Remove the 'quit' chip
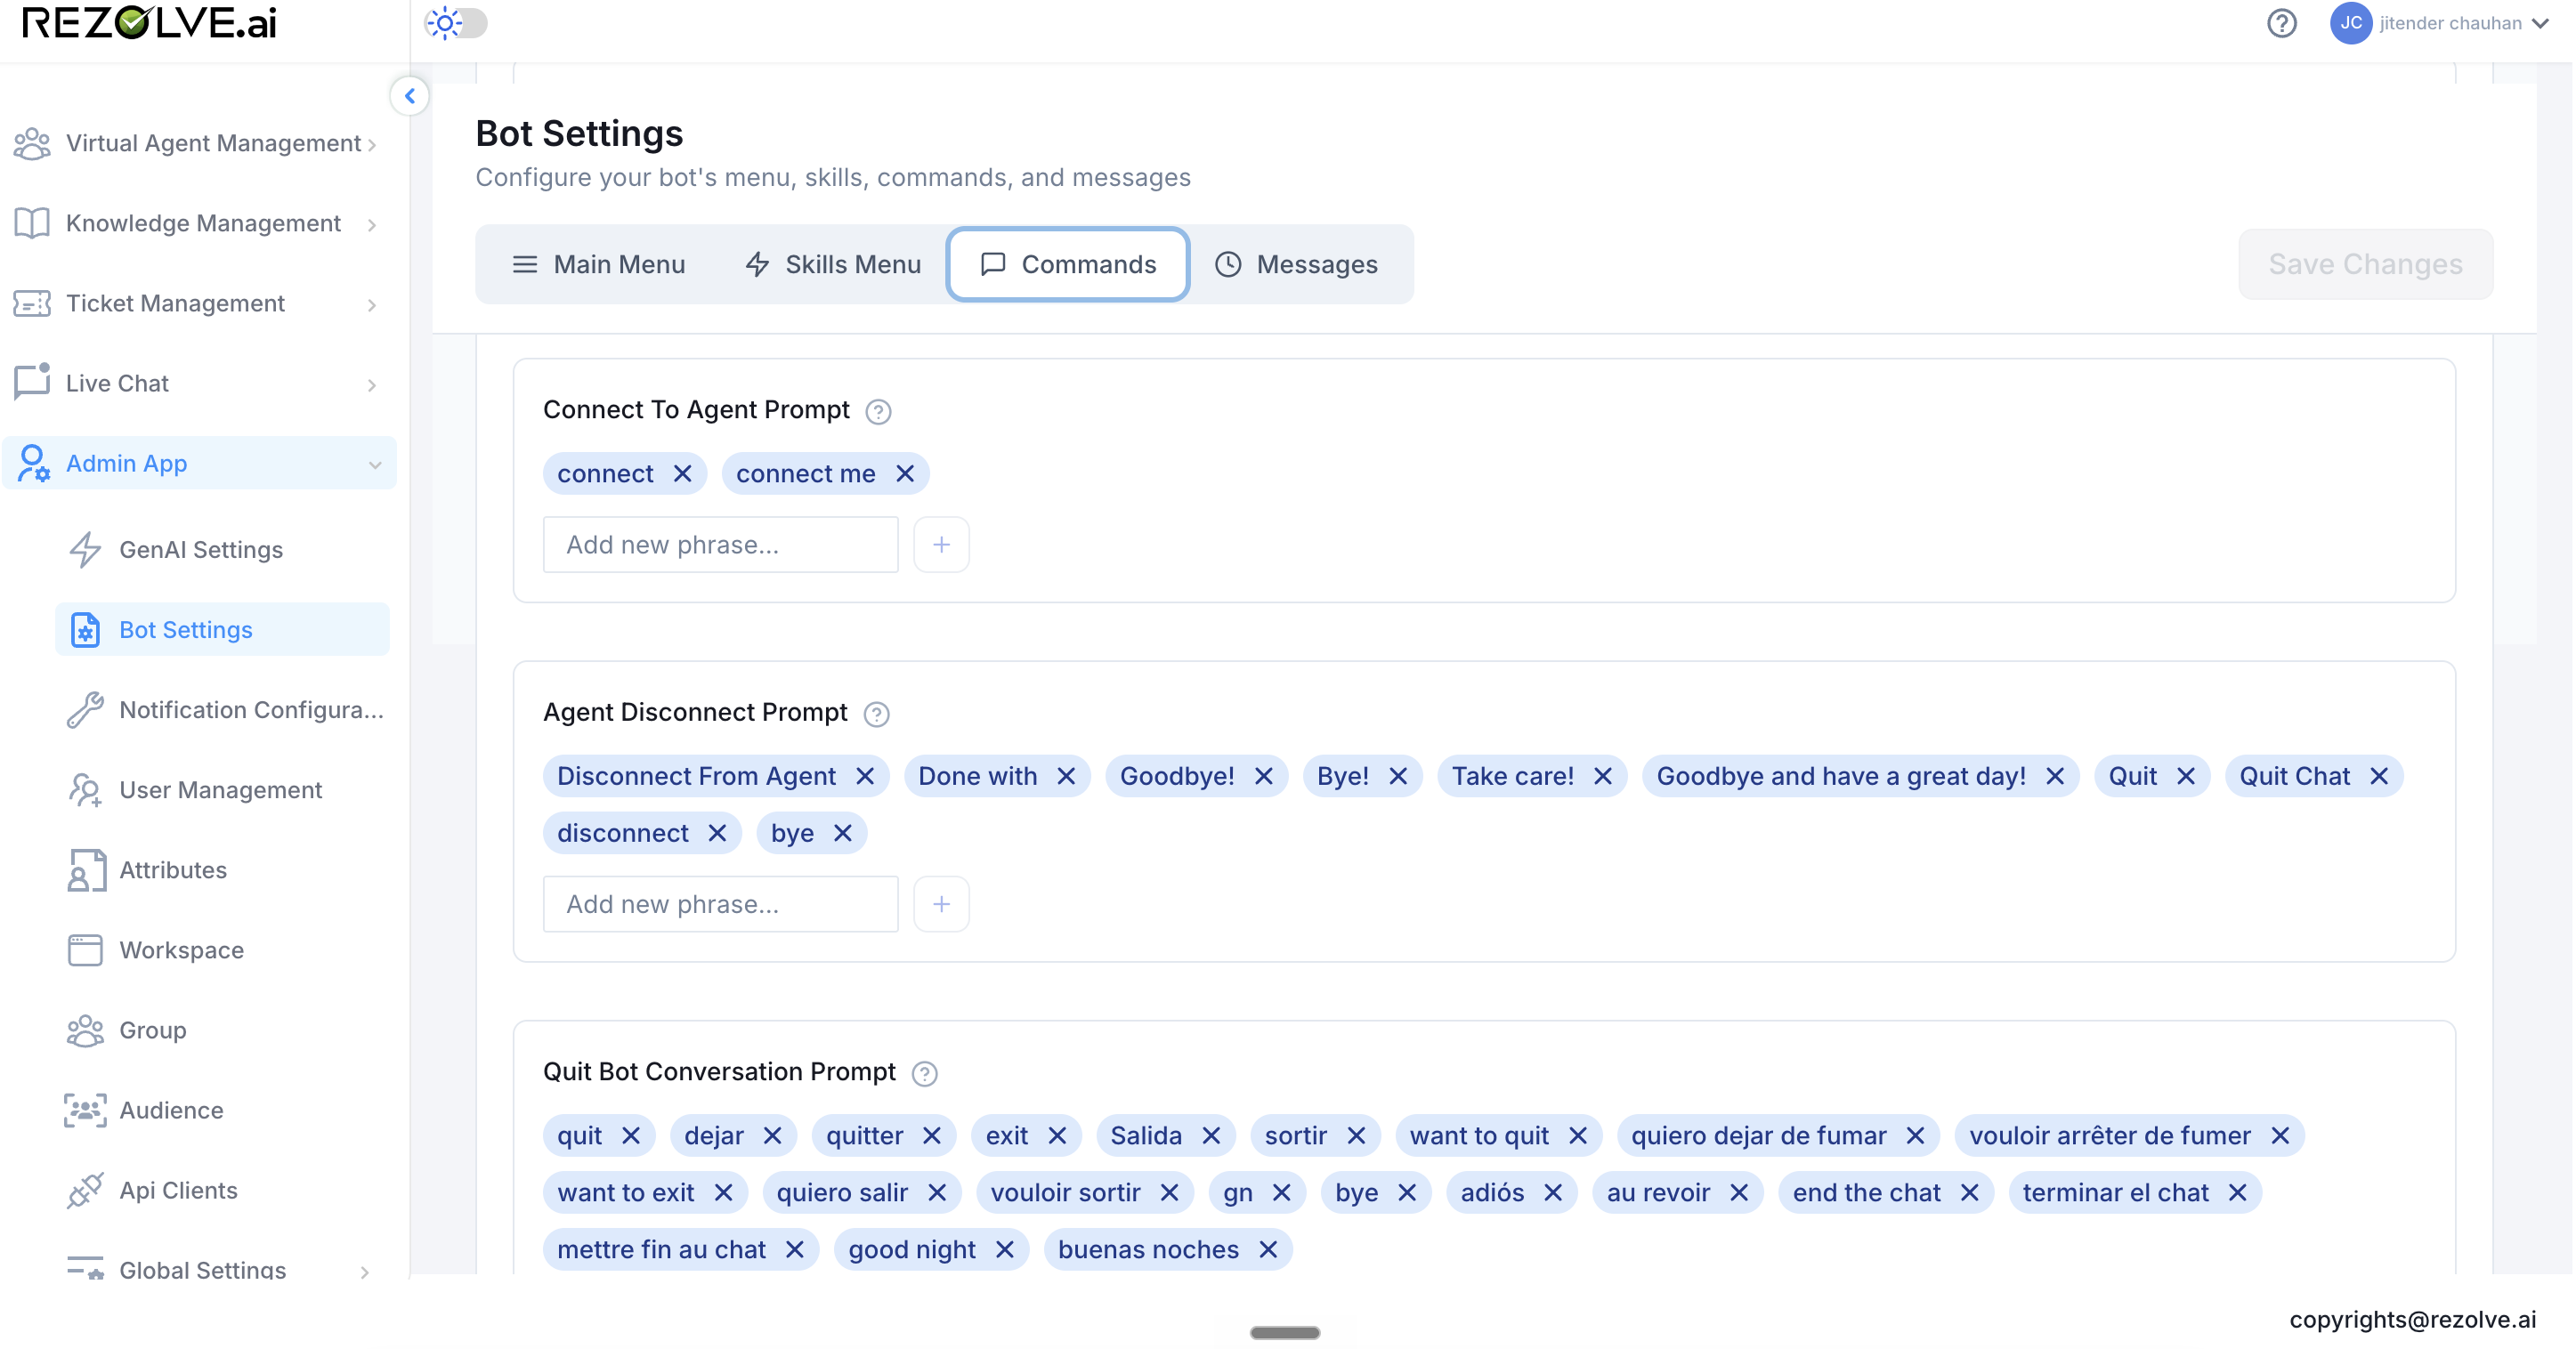The image size is (2576, 1349). (631, 1135)
